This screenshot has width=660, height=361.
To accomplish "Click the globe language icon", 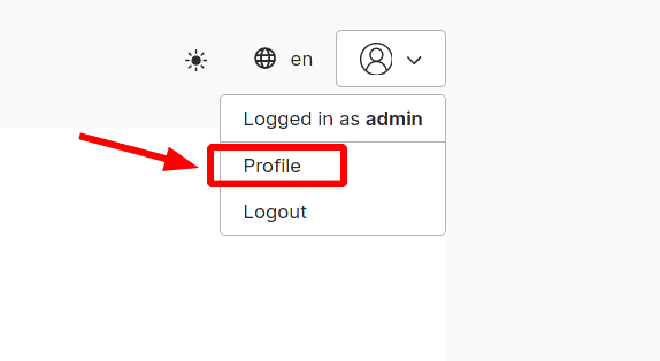I will tap(265, 58).
